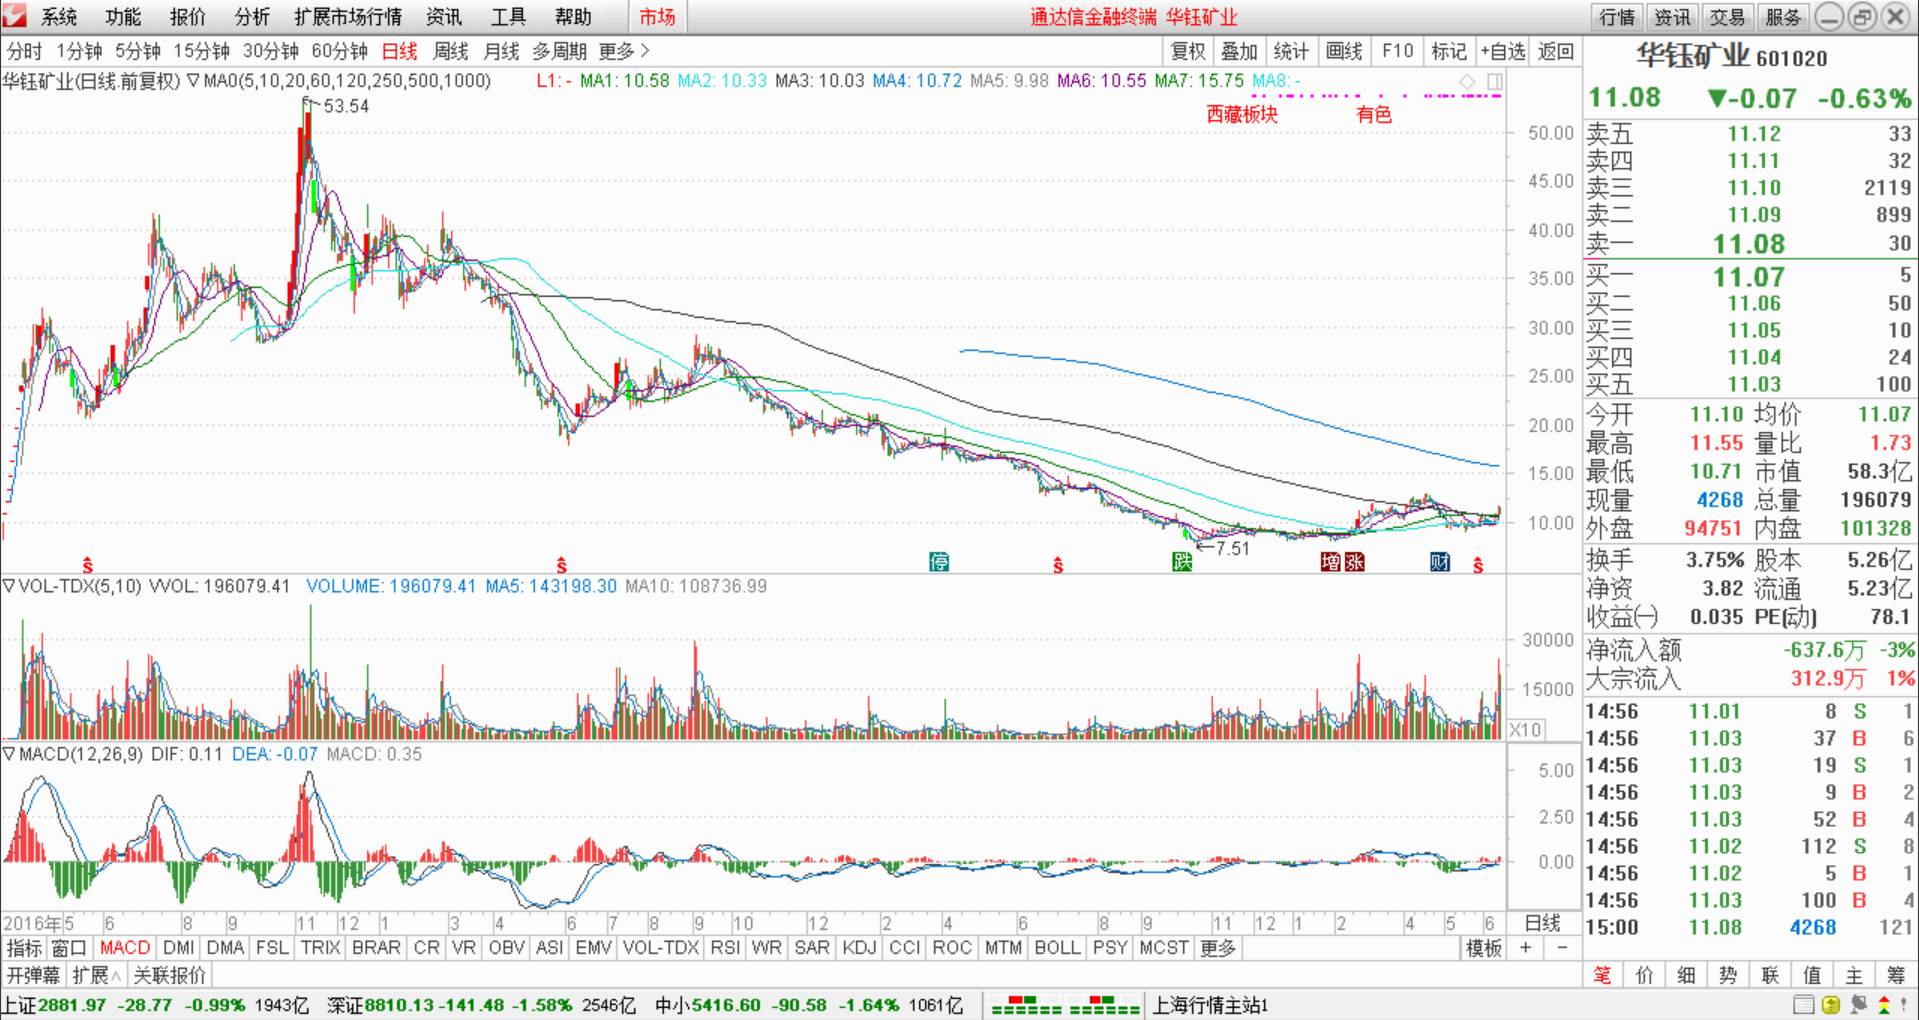Switch to the 笔 tick detail tab
Viewport: 1919px width, 1020px height.
click(x=1602, y=975)
